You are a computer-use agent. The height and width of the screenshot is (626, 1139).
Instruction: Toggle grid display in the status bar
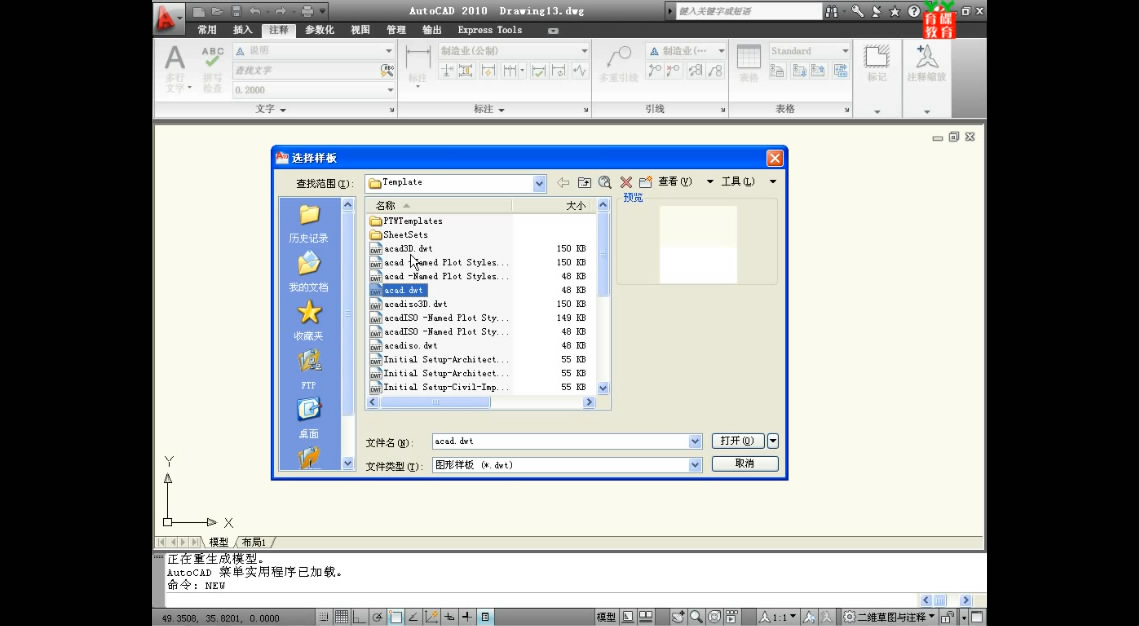(341, 617)
